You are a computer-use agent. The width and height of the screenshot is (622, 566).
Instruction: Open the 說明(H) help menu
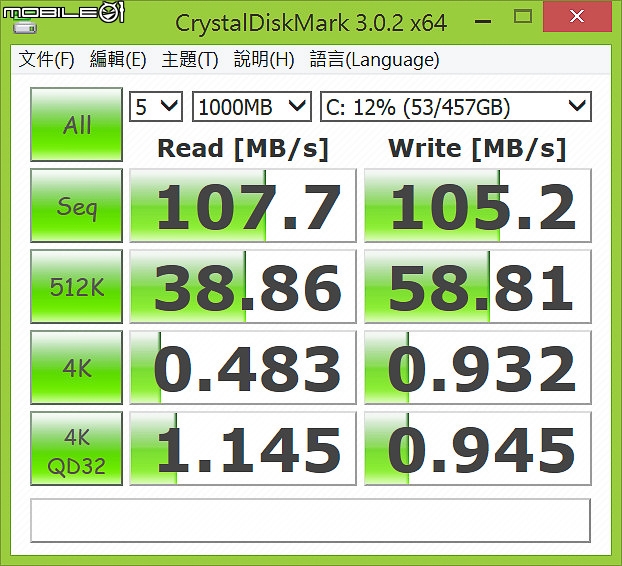coord(264,59)
